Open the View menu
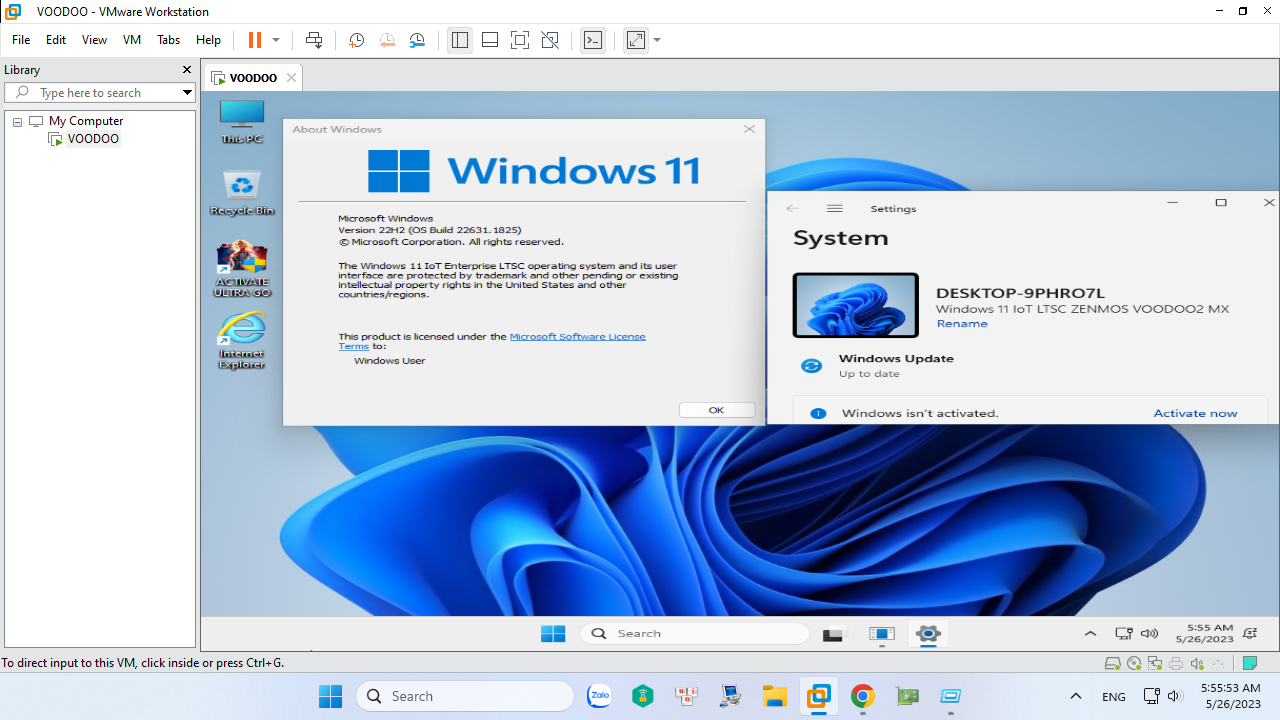 point(94,40)
